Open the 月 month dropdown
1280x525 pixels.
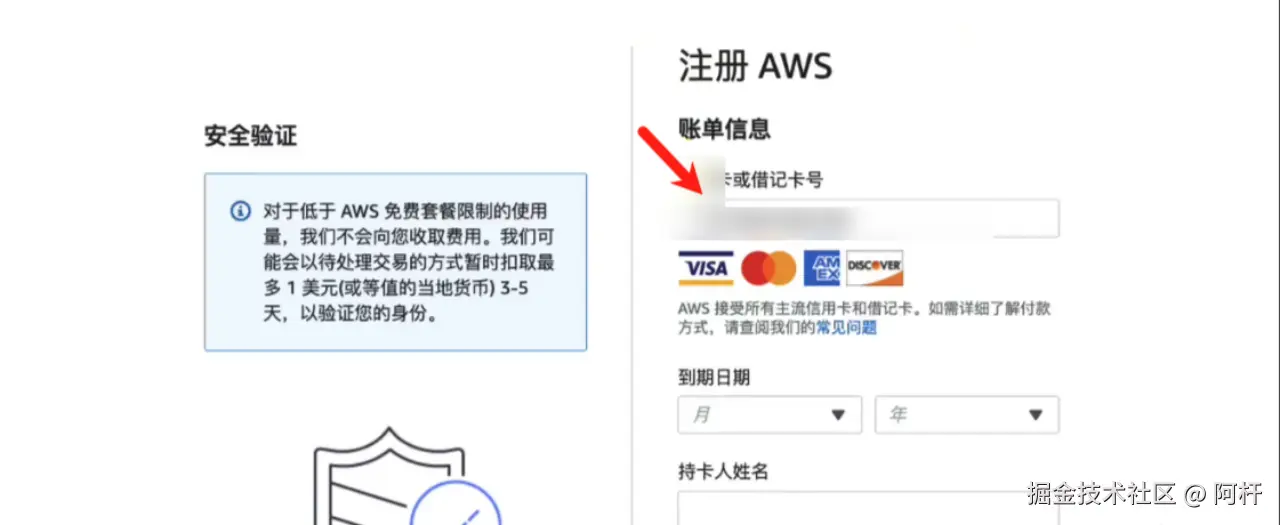click(x=769, y=414)
